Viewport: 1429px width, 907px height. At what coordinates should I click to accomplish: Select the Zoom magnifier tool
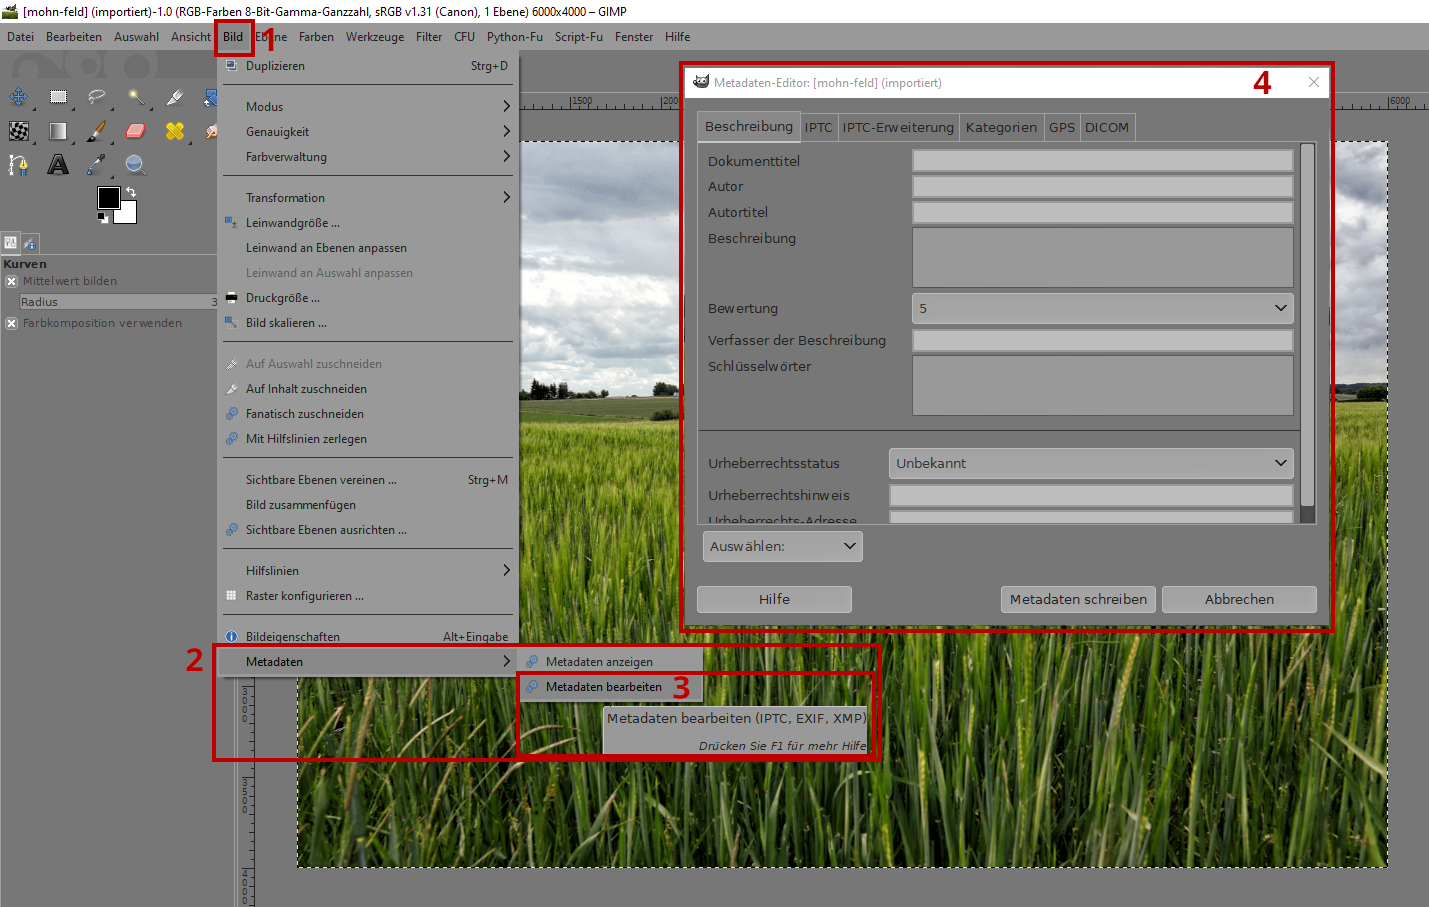(135, 165)
